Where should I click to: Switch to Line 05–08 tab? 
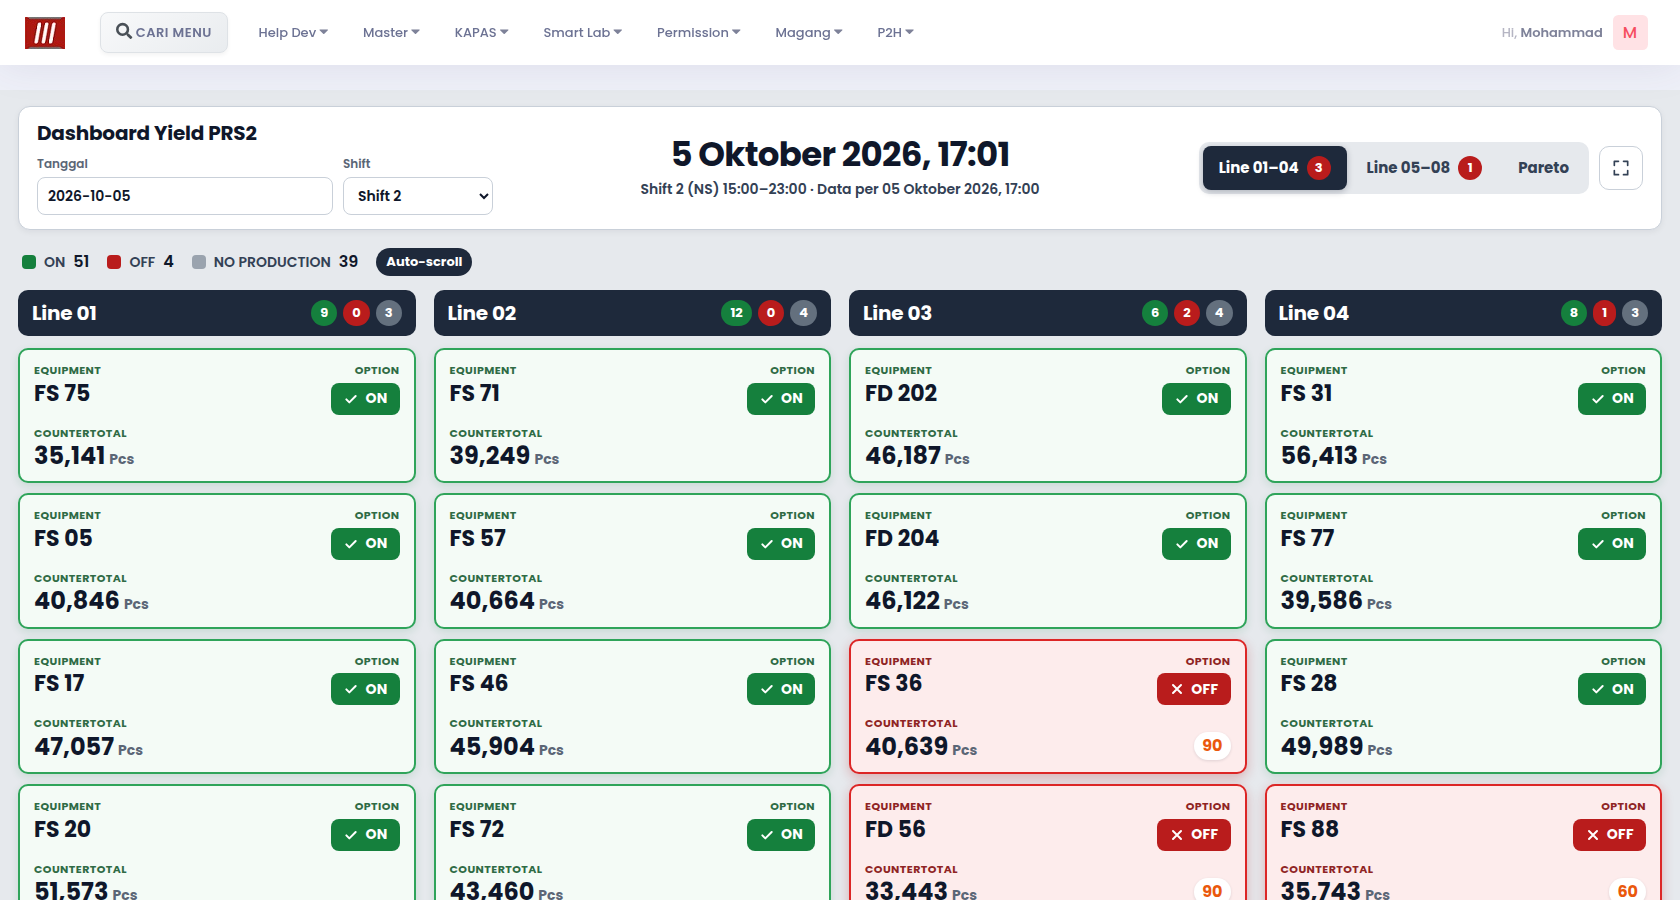(x=1424, y=168)
